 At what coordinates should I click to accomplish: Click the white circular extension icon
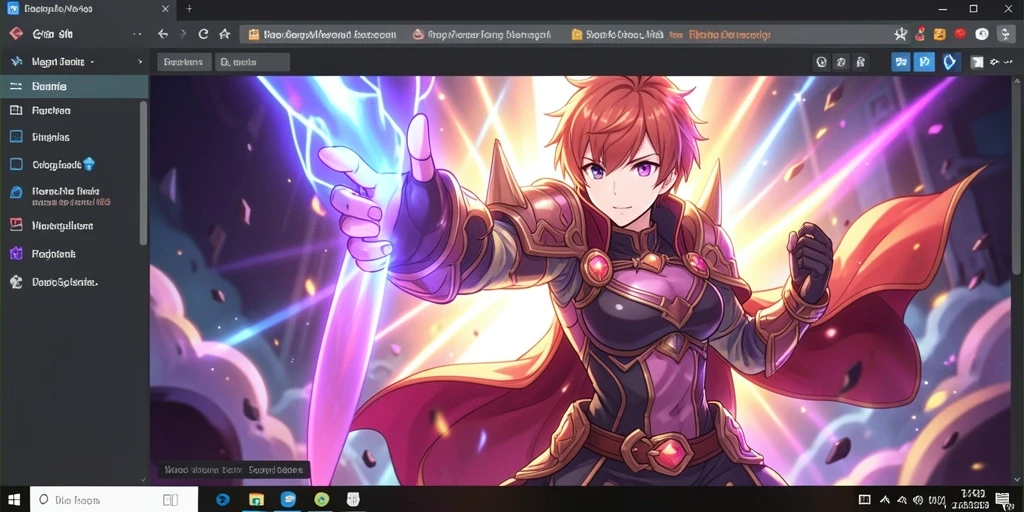(982, 35)
